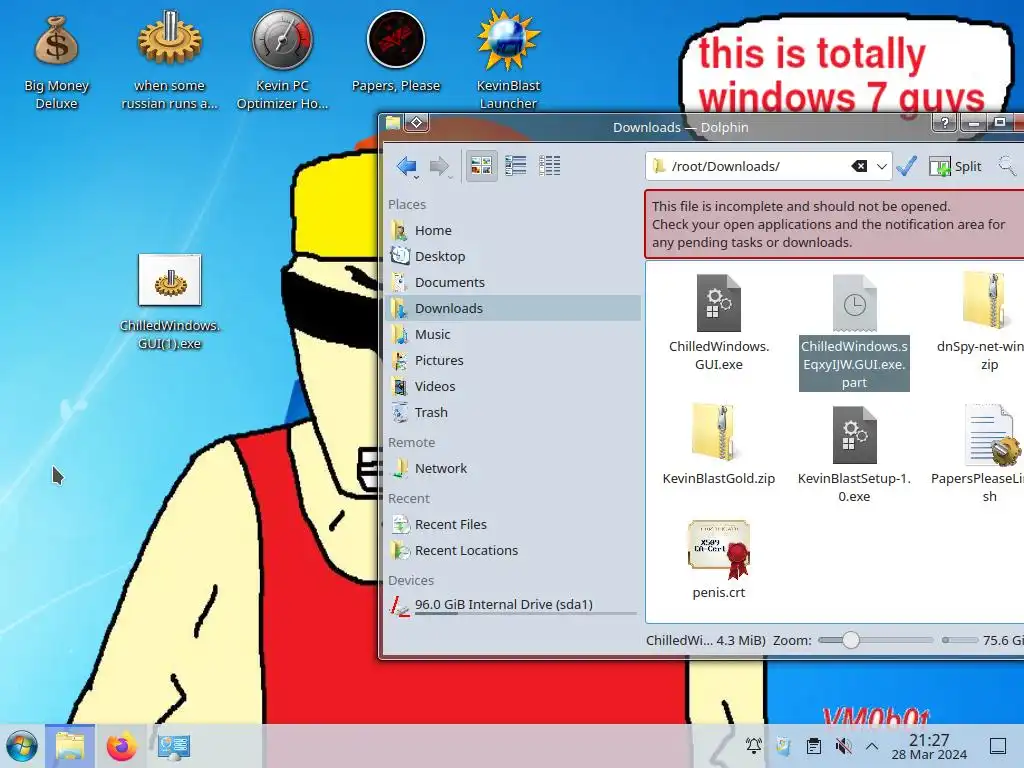Select ChilledWindows.GUI.exe file
1024x768 pixels.
(718, 323)
